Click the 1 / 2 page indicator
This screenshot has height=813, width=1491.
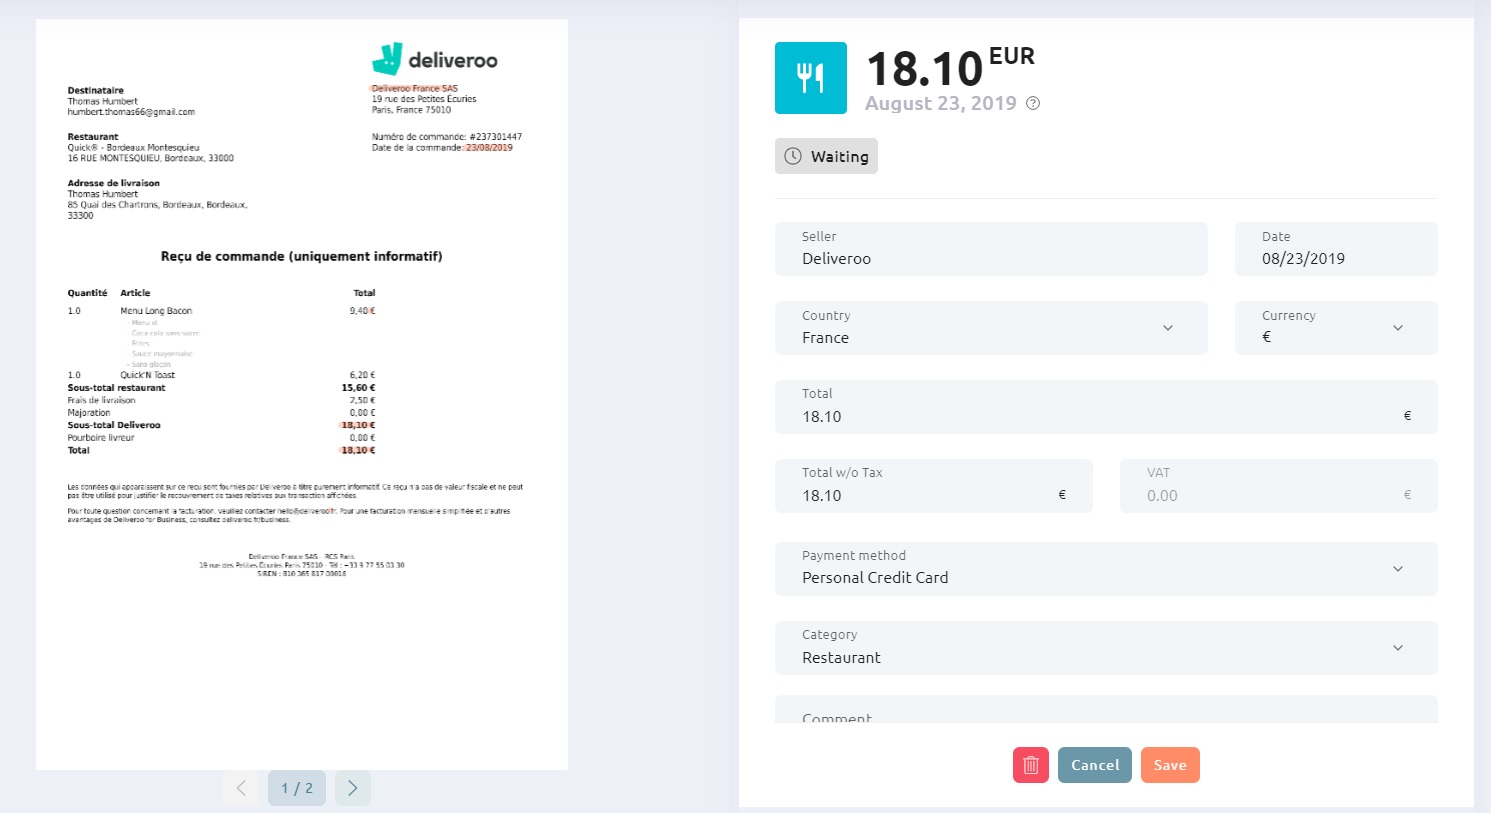[x=297, y=788]
